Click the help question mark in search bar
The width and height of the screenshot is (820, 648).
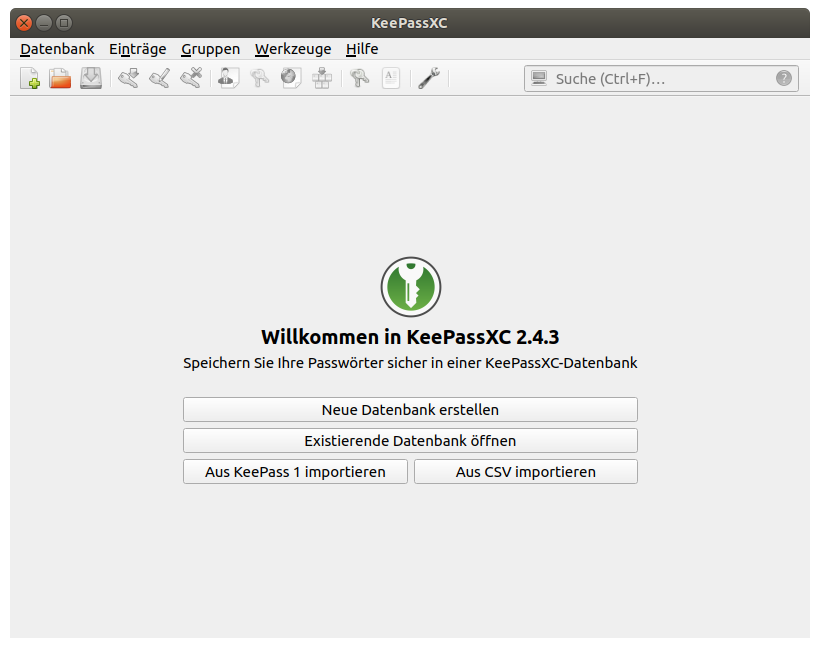click(x=784, y=78)
